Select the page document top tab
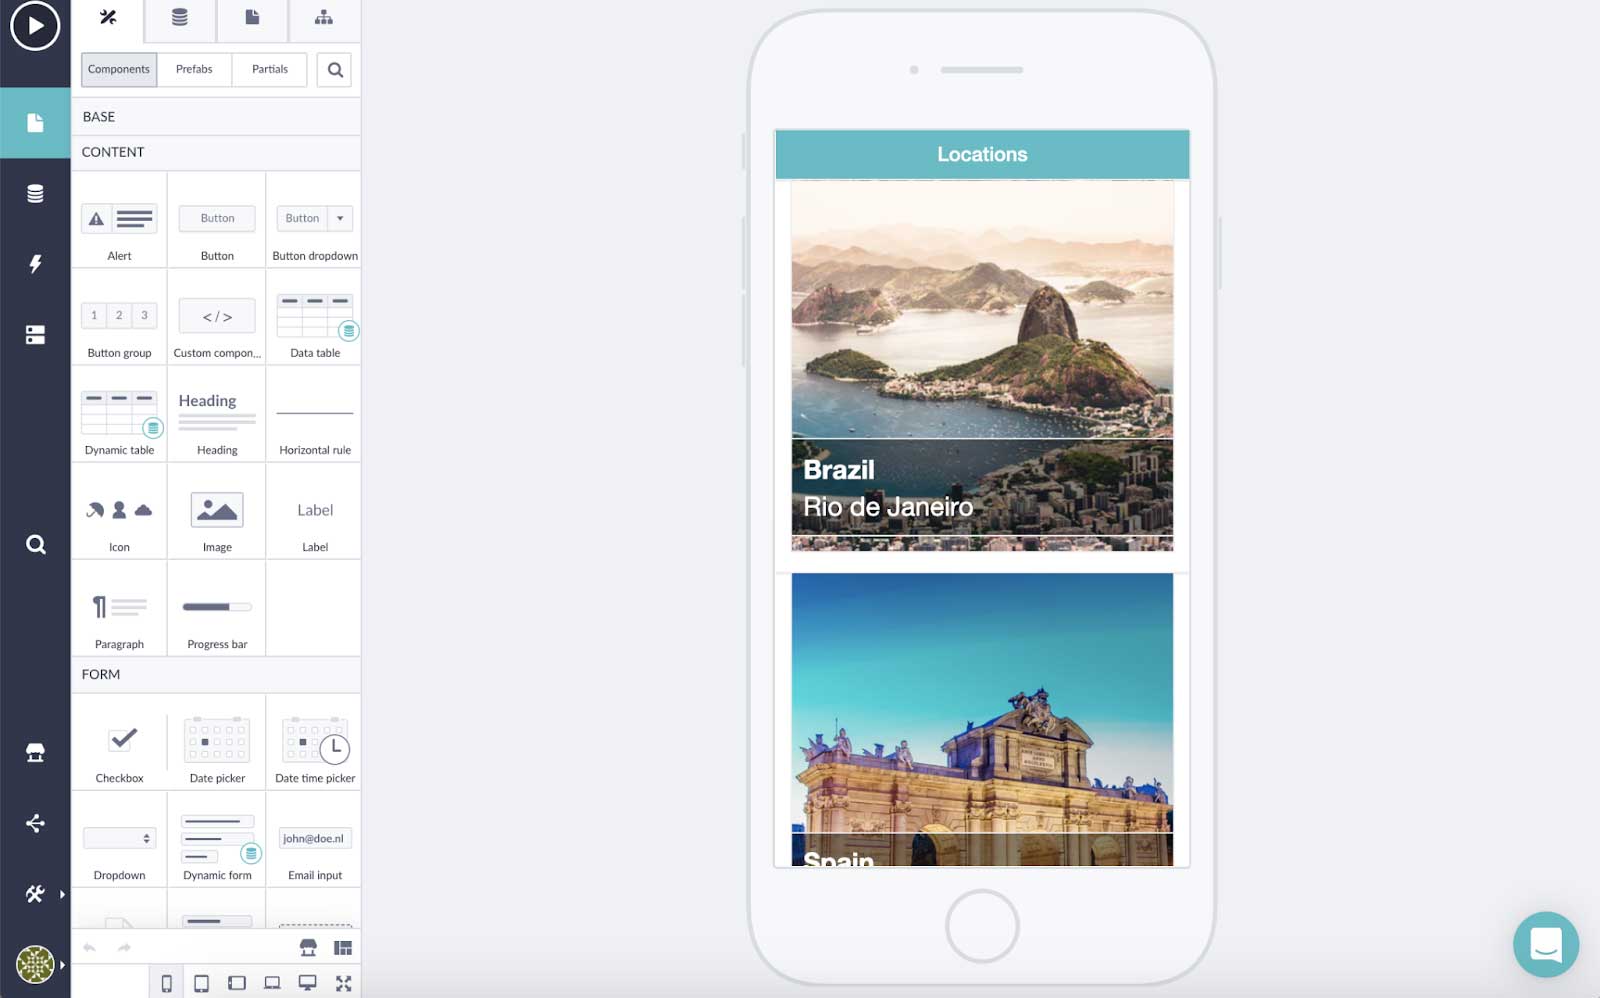1600x998 pixels. [x=252, y=18]
